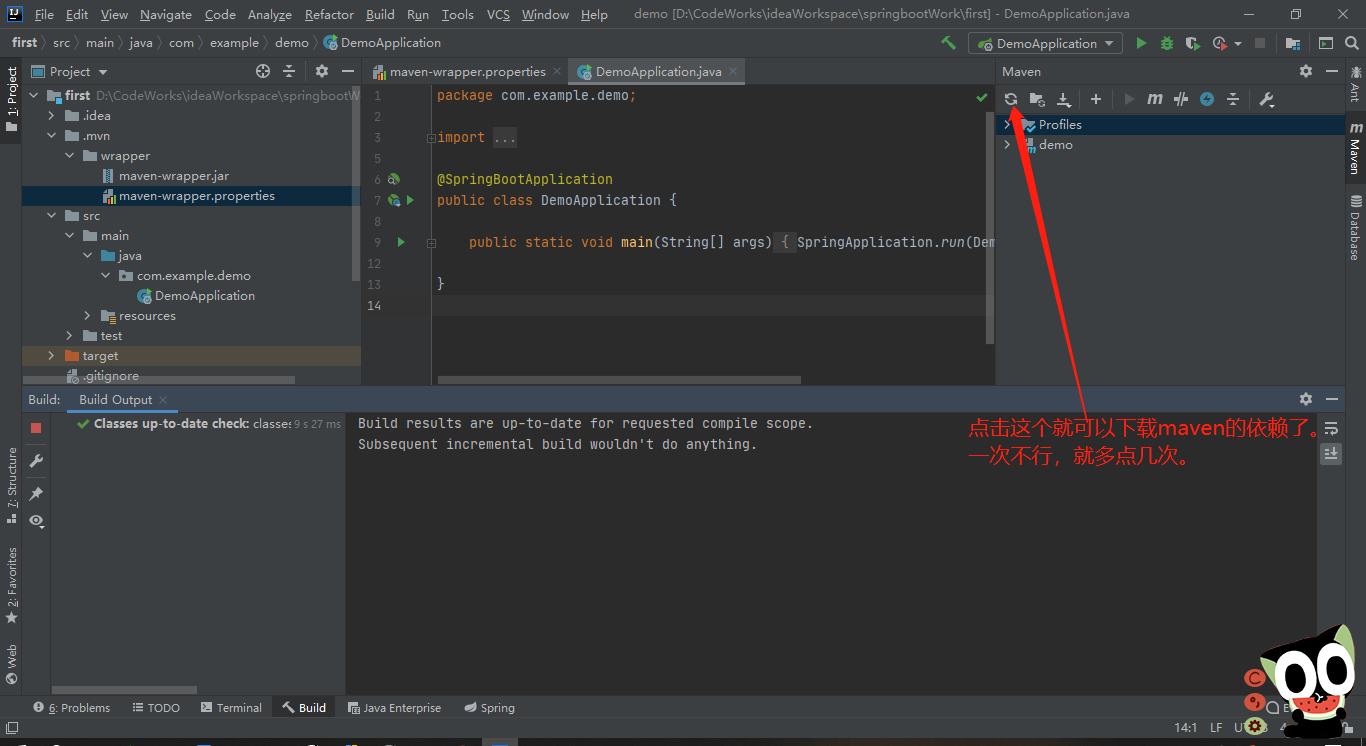Debug DemoApplication with bug icon
The height and width of the screenshot is (746, 1366).
click(1167, 43)
